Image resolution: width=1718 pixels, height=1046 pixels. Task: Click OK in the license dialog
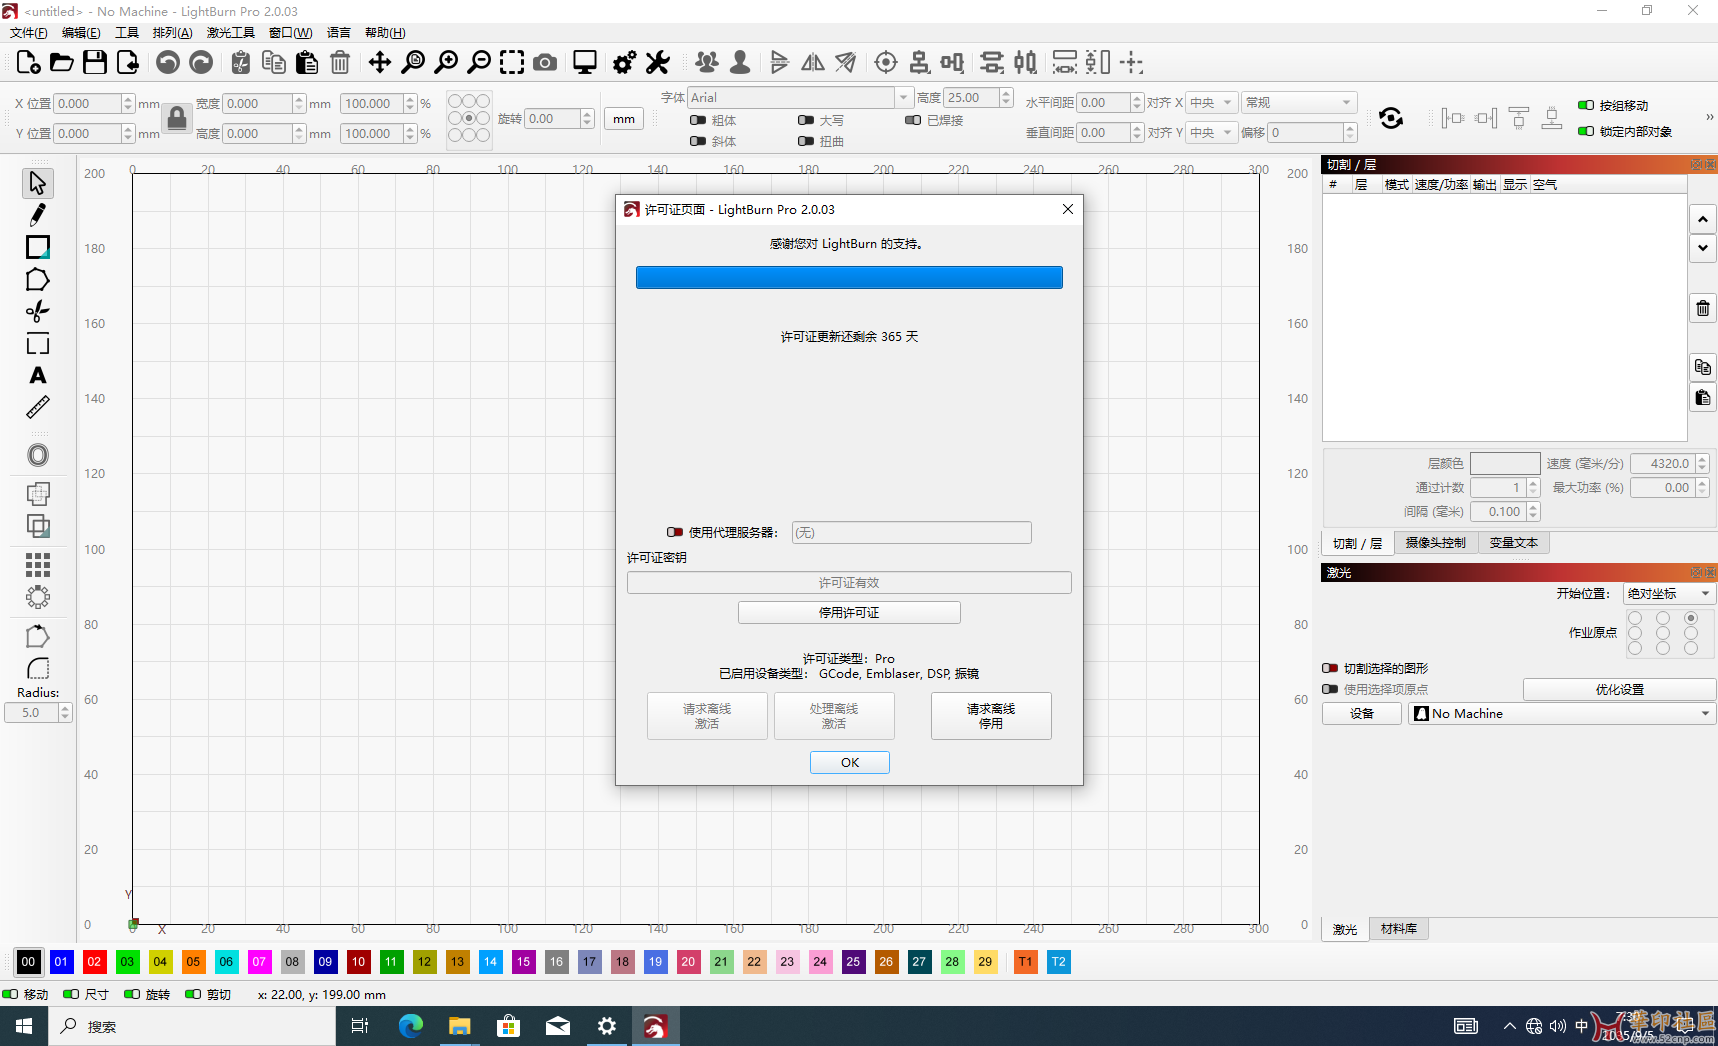tap(850, 762)
